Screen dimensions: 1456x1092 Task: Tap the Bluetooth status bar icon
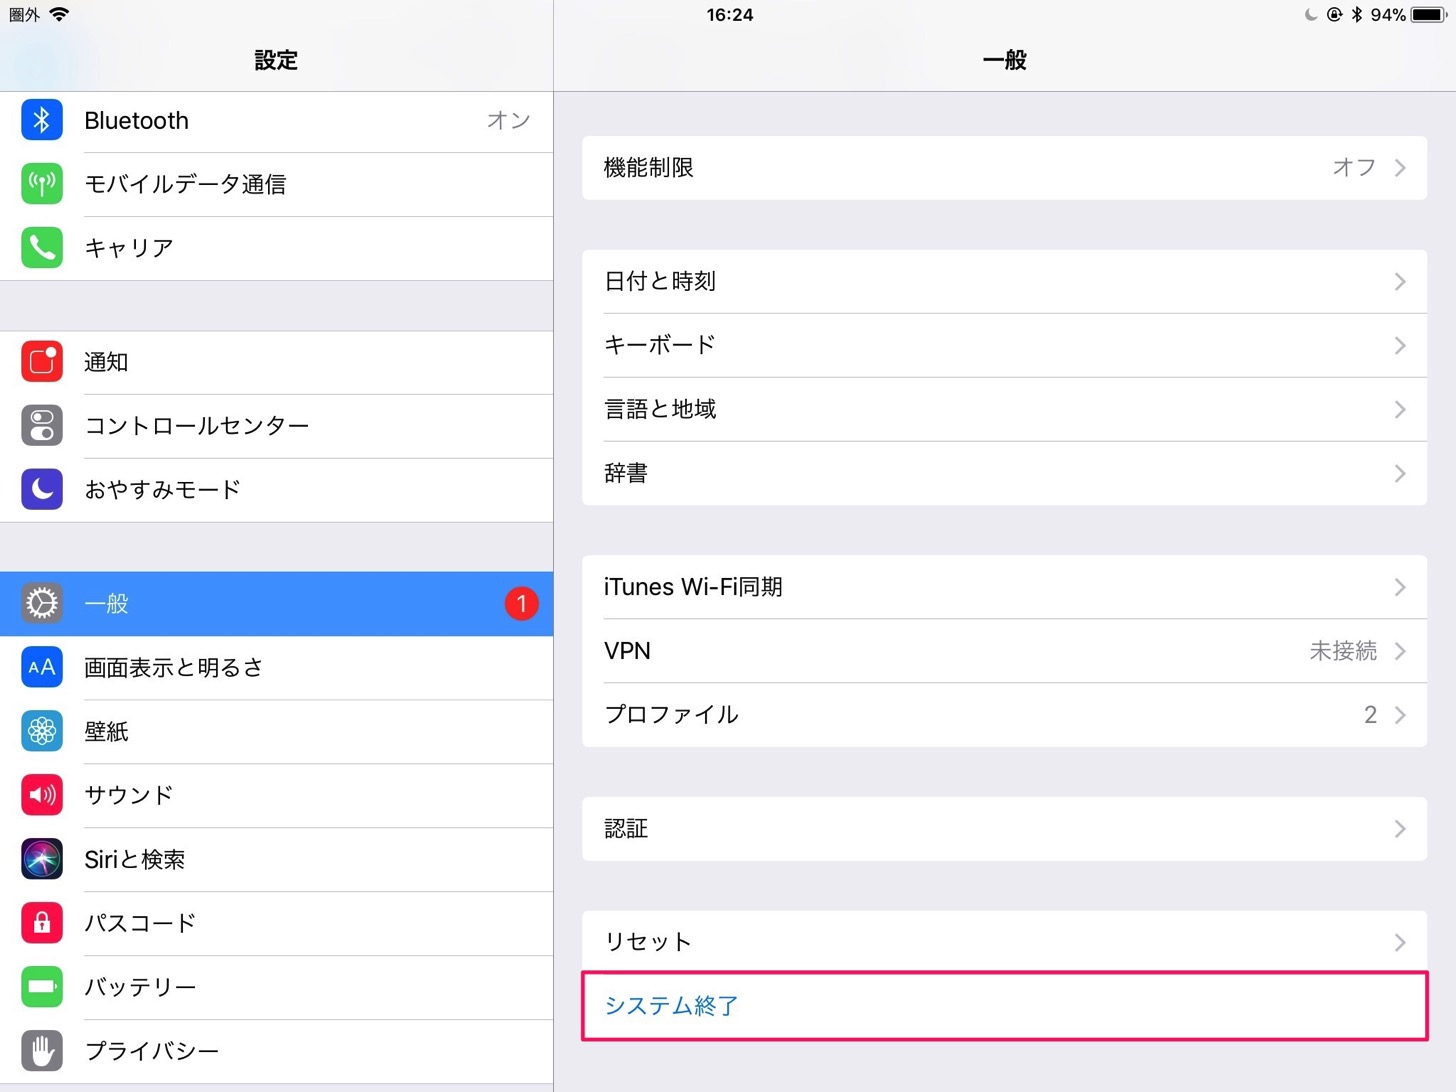pyautogui.click(x=1357, y=14)
